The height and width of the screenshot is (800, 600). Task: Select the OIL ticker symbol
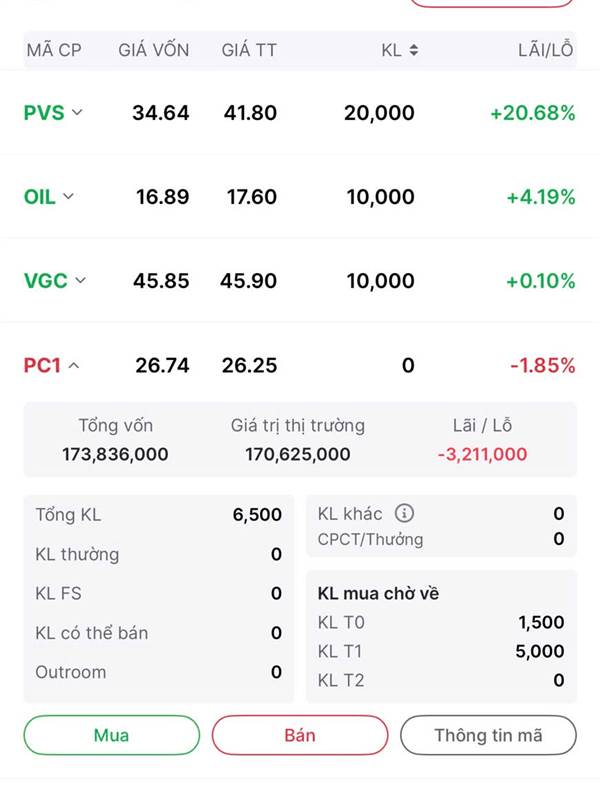coord(40,197)
